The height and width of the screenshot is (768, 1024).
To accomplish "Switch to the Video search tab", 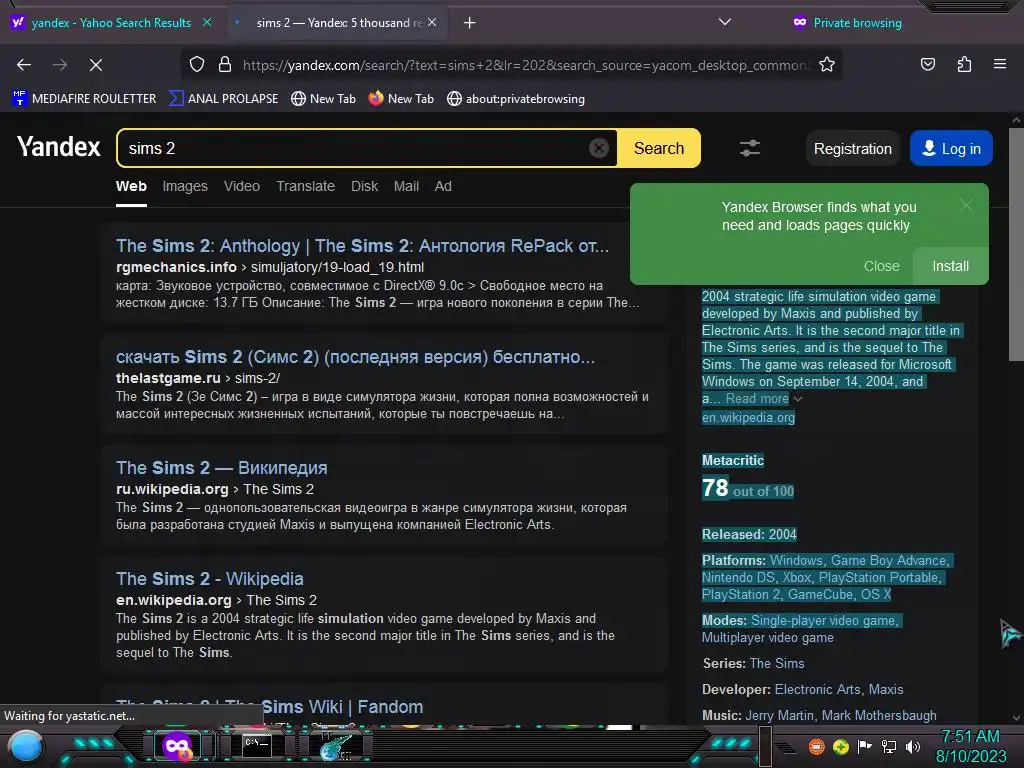I will point(242,186).
